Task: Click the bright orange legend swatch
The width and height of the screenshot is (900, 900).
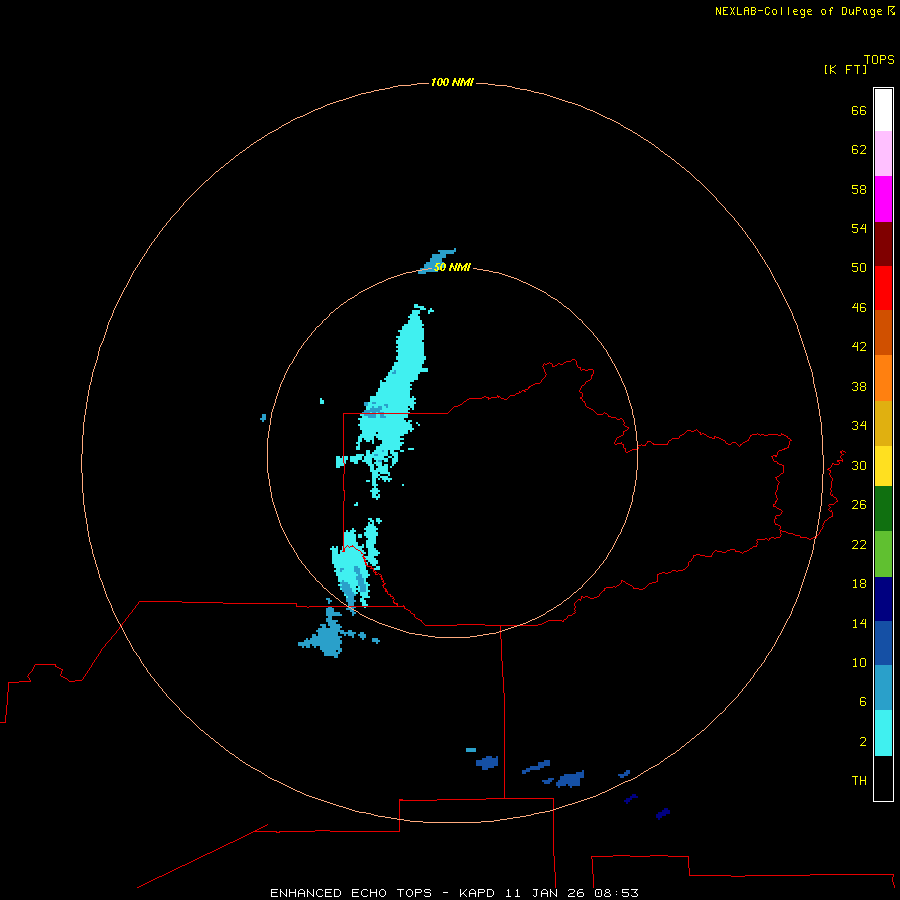Action: 883,378
